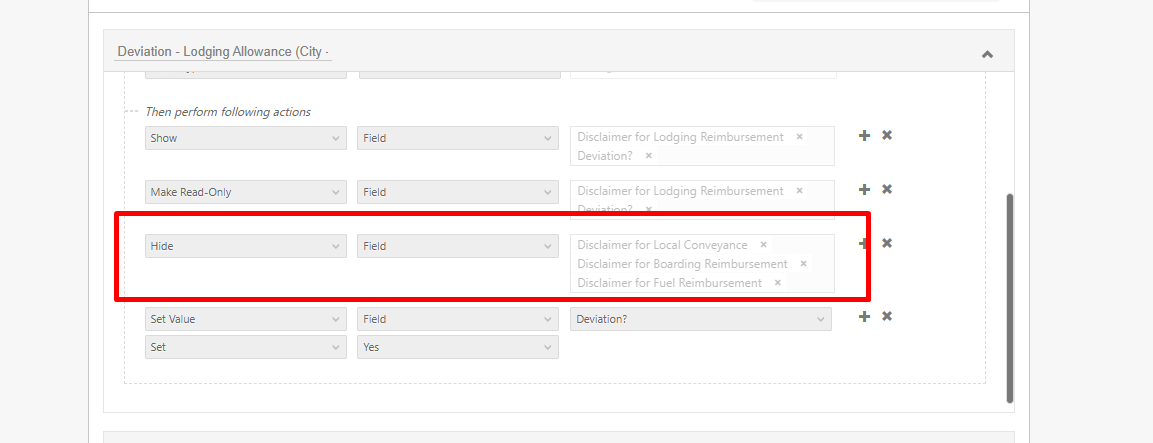Open the Hide action dropdown
Viewport: 1153px width, 443px height.
pyautogui.click(x=246, y=246)
